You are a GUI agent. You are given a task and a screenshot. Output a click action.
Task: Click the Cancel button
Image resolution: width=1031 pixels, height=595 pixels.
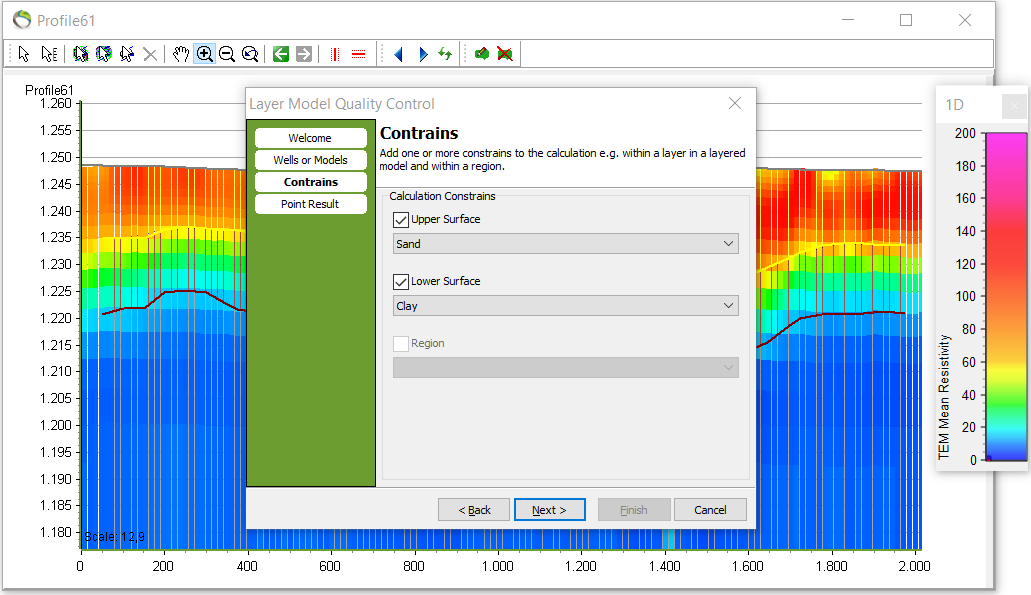(710, 510)
